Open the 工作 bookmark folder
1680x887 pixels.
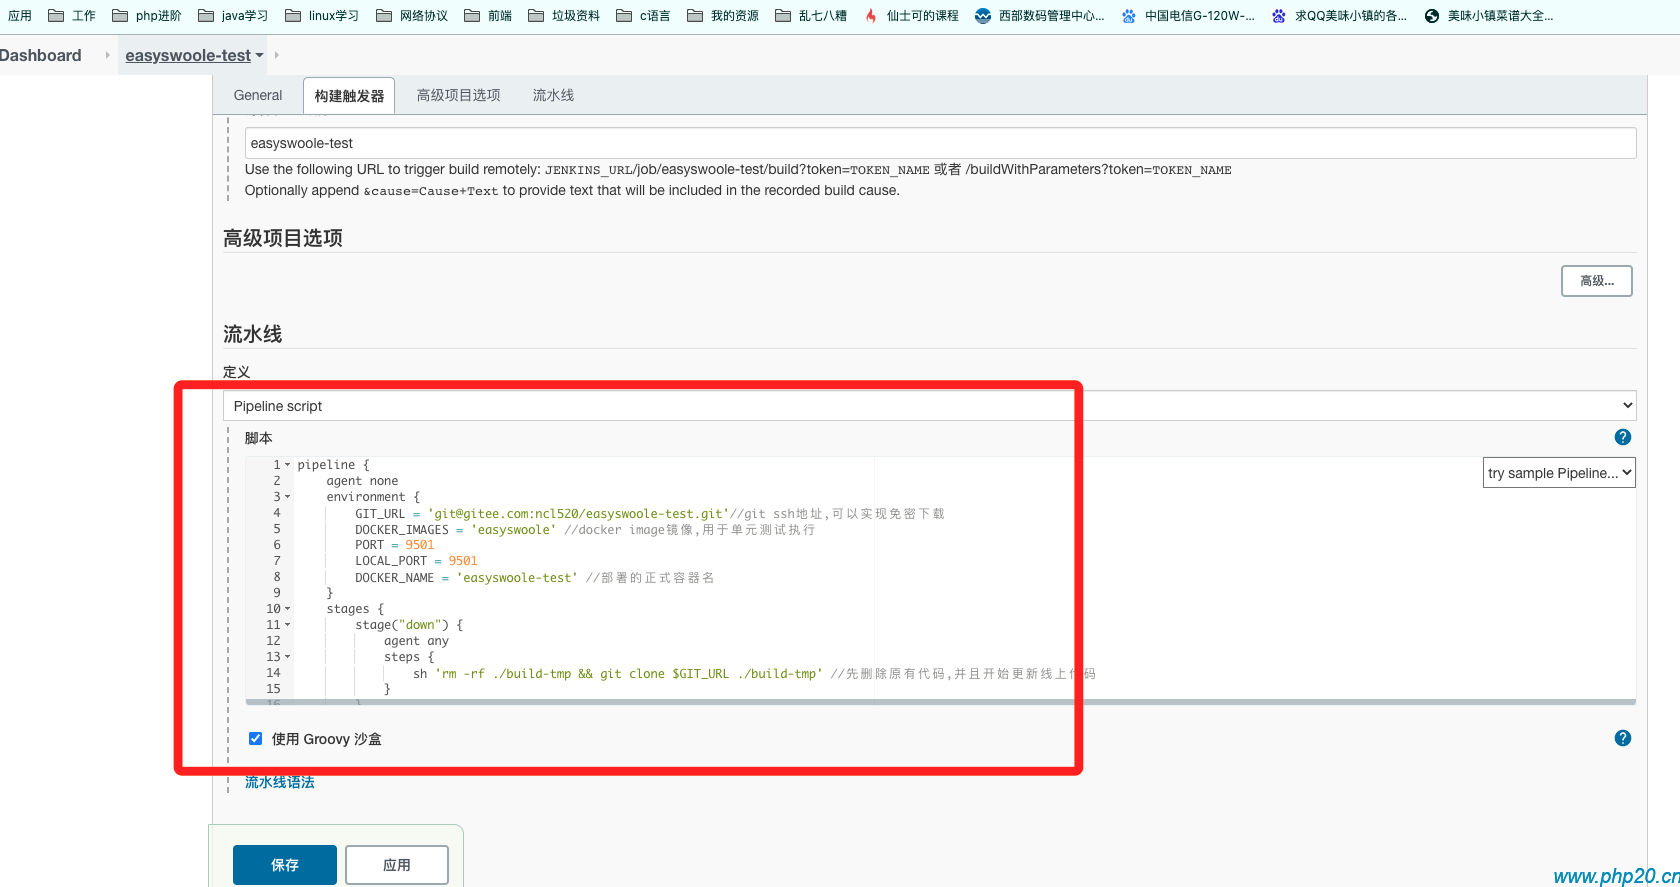click(x=72, y=15)
